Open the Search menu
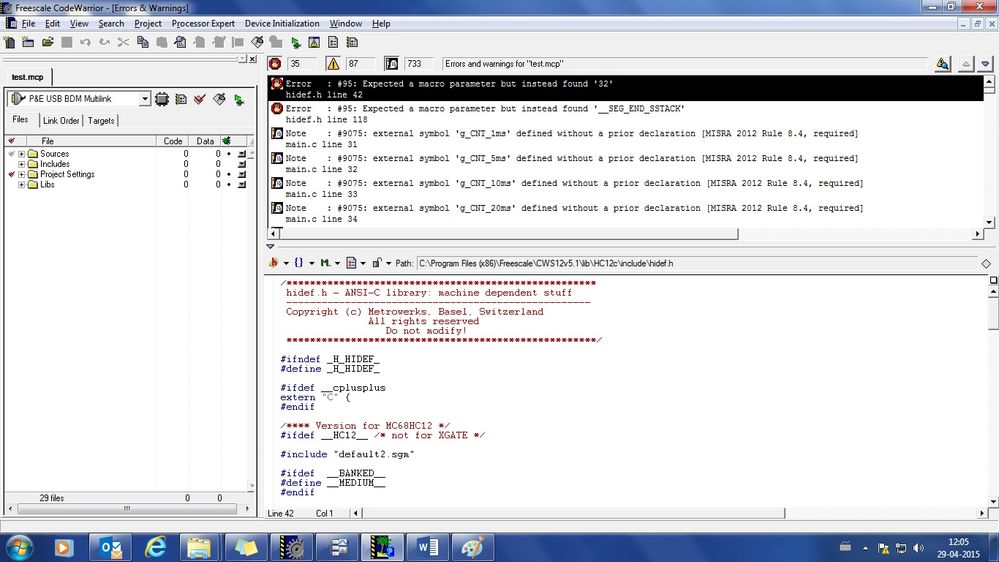 111,24
